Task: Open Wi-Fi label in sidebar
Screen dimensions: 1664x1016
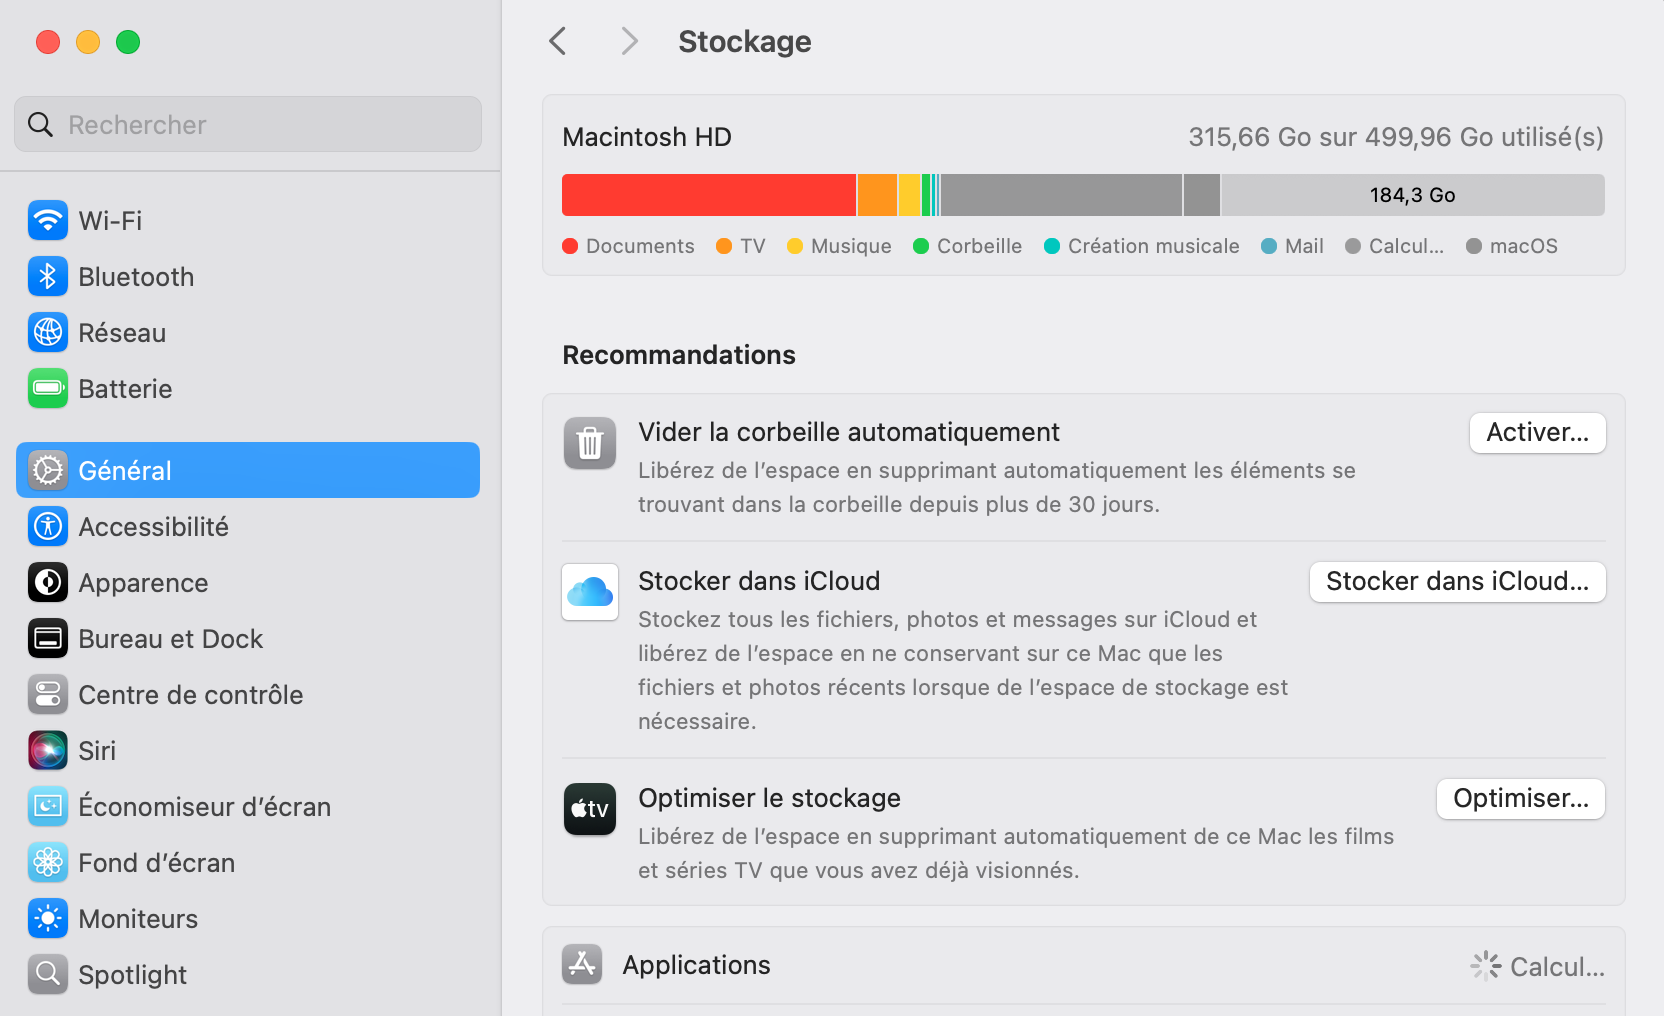Action: point(110,220)
